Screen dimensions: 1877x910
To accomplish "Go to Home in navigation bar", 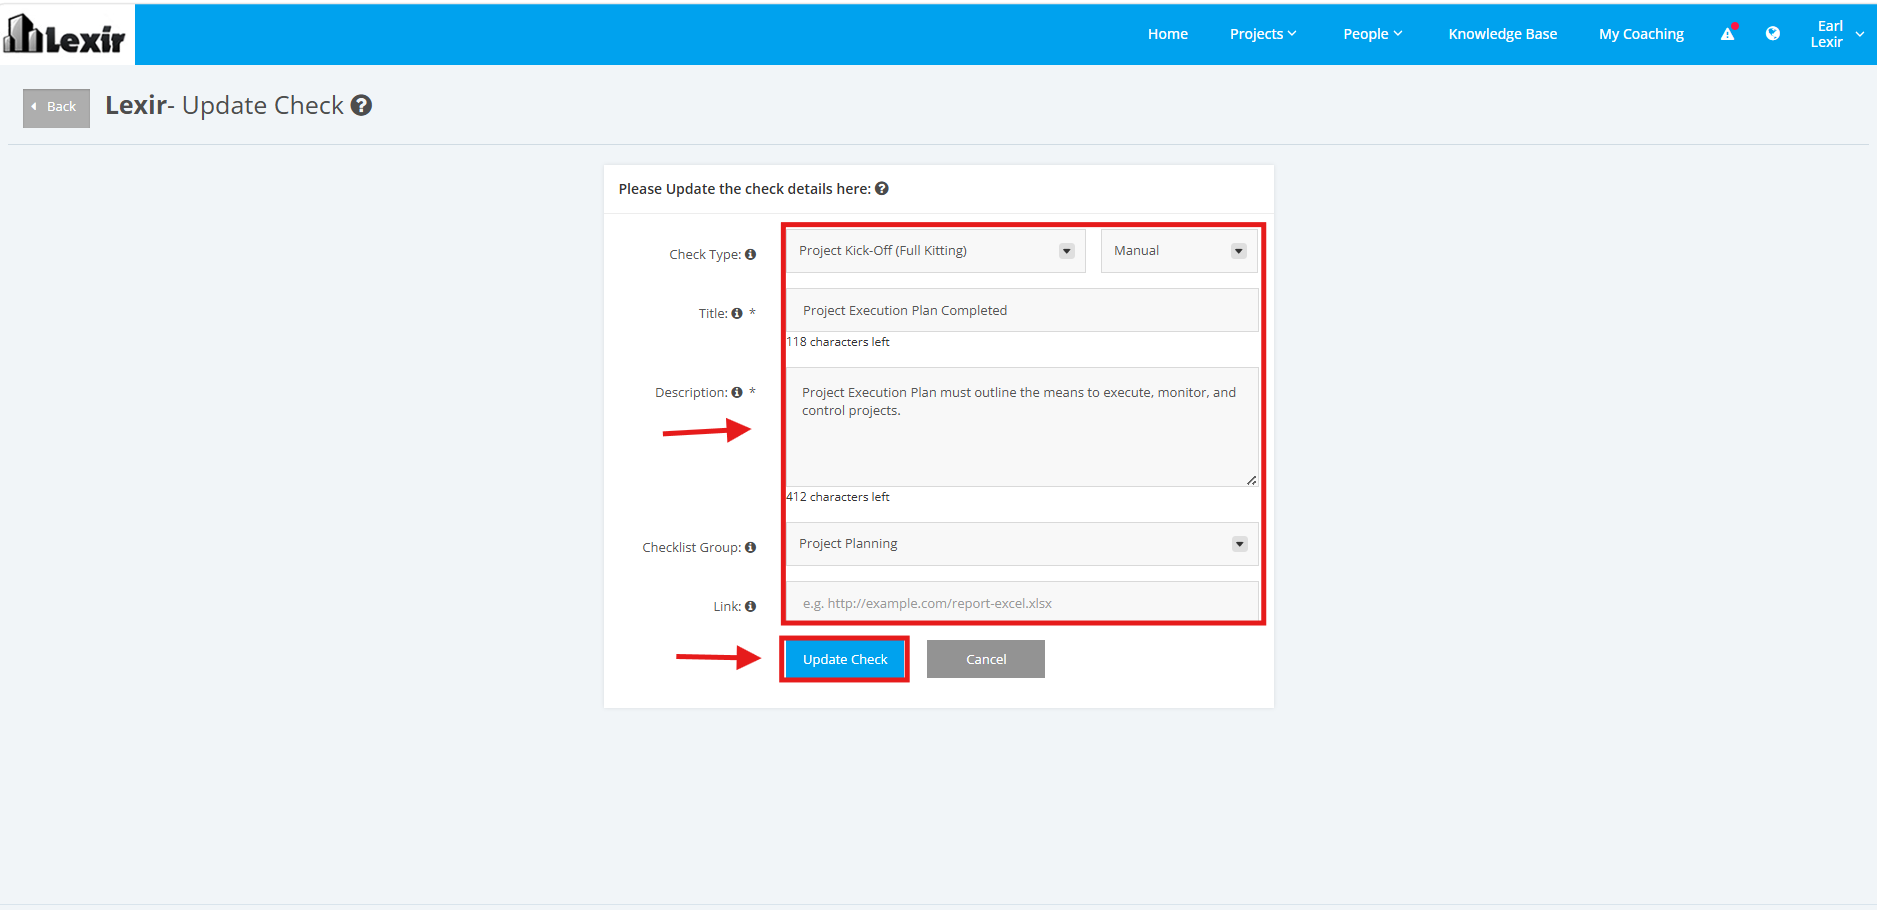I will (1167, 34).
